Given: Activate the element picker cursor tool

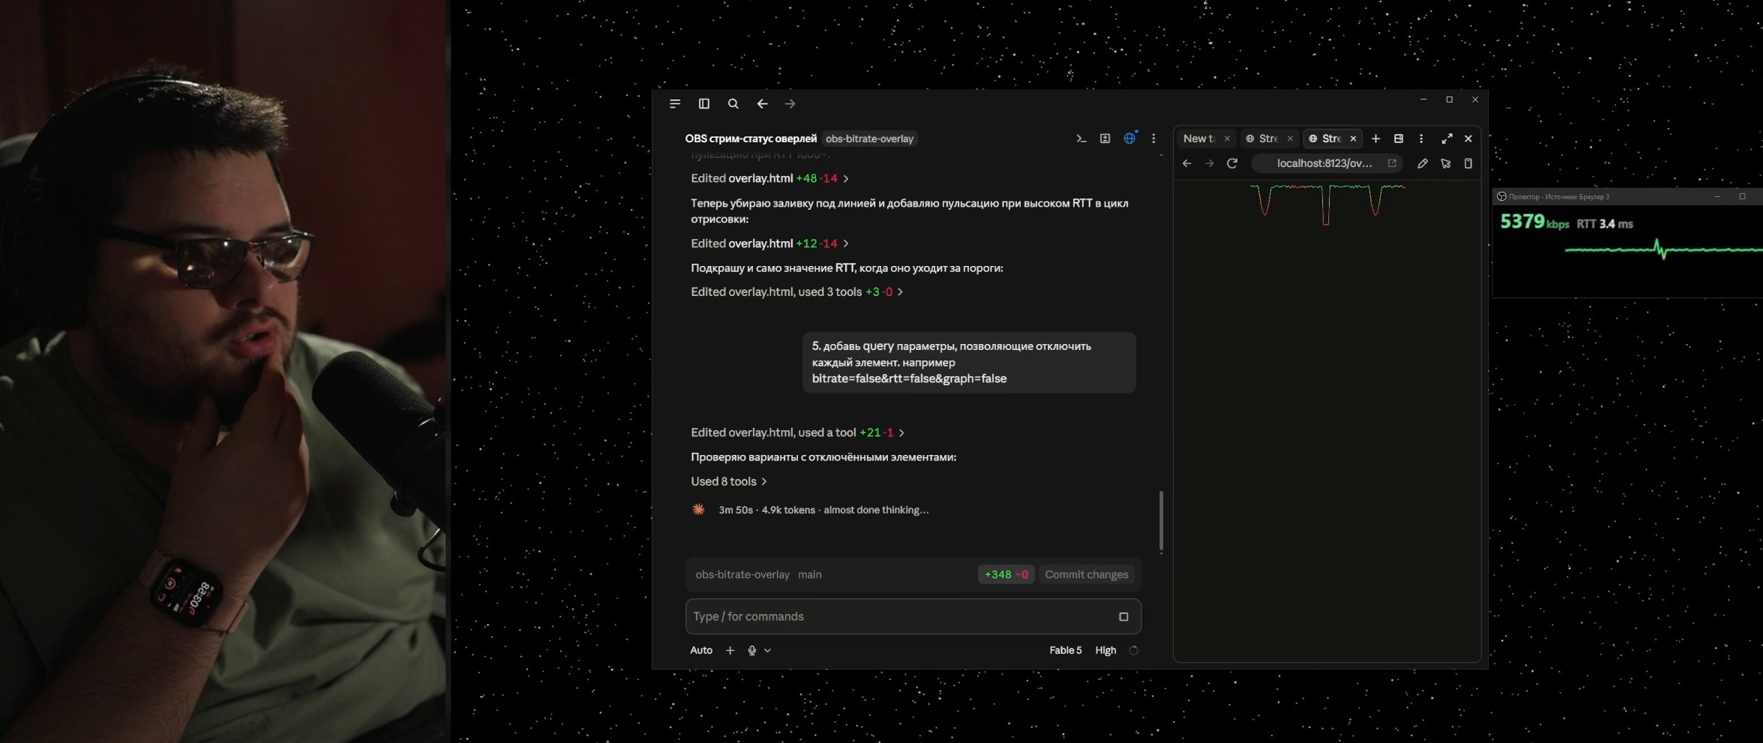Looking at the screenshot, I should coord(1445,164).
